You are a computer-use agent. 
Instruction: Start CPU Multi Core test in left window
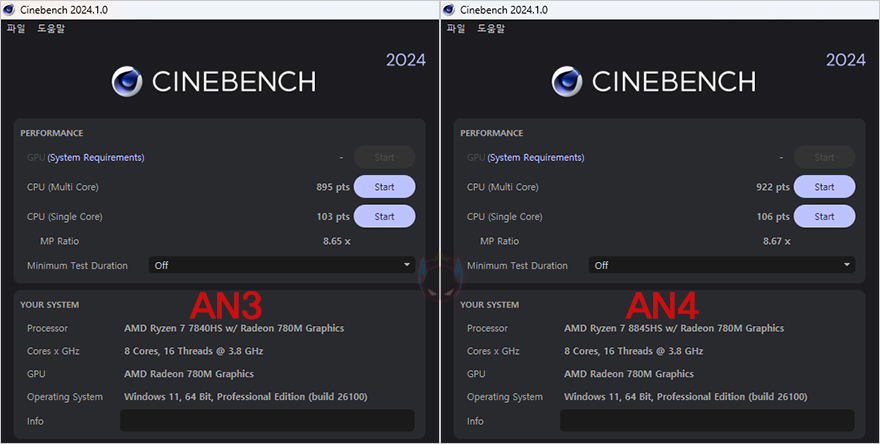tap(384, 187)
